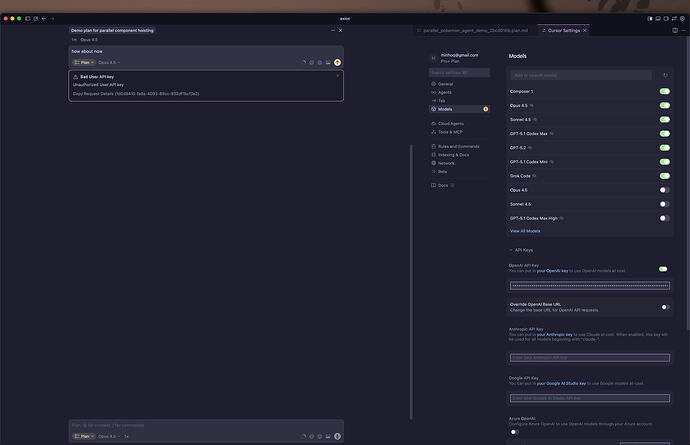This screenshot has width=690, height=445.
Task: Open Network settings section
Action: click(x=459, y=163)
